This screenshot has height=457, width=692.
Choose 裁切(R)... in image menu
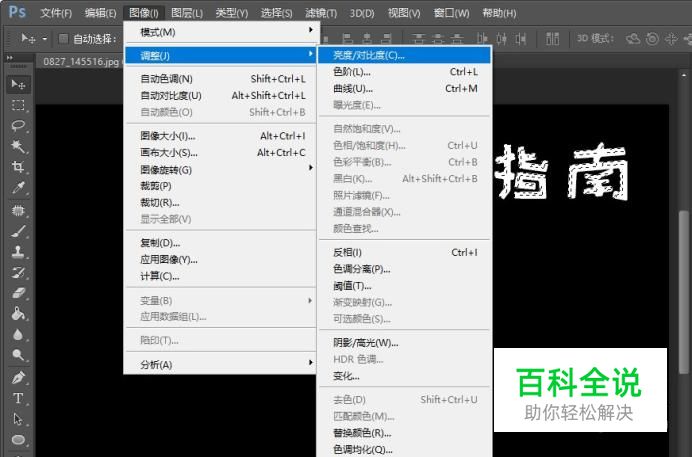pos(221,202)
